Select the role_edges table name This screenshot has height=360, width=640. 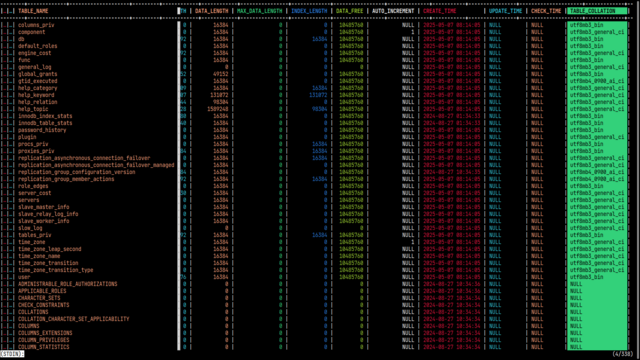pyautogui.click(x=33, y=186)
